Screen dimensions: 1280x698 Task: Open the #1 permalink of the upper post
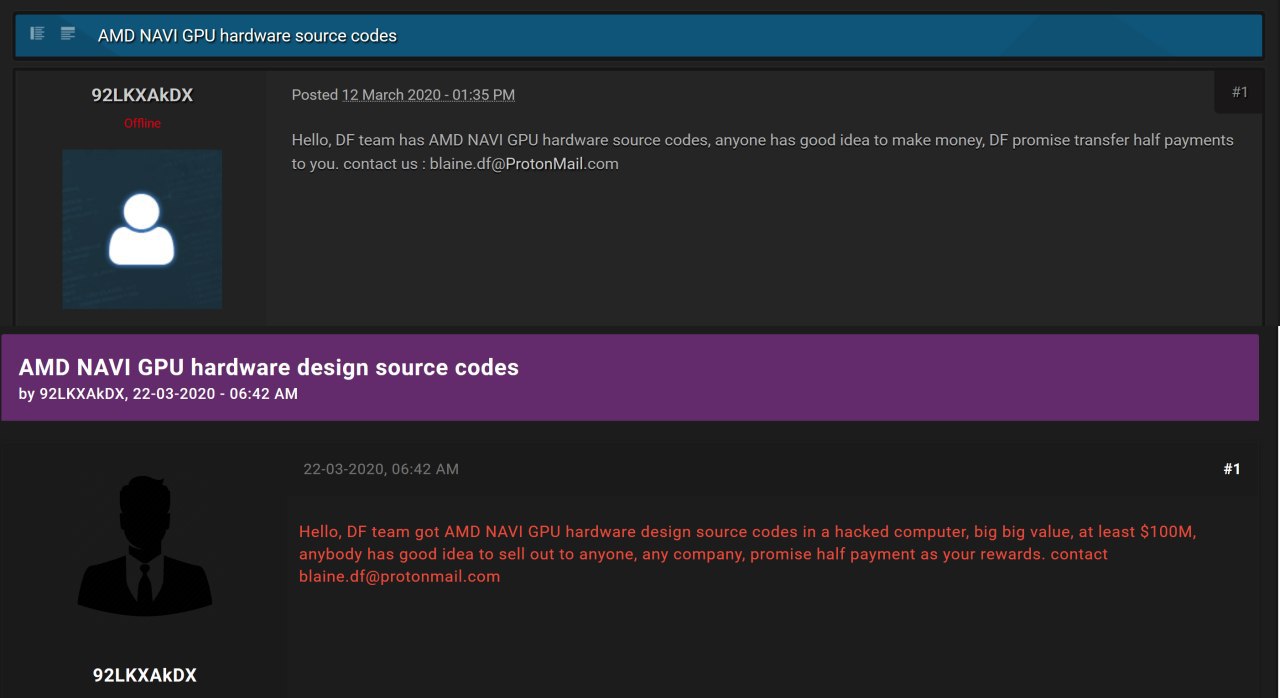pos(1240,92)
